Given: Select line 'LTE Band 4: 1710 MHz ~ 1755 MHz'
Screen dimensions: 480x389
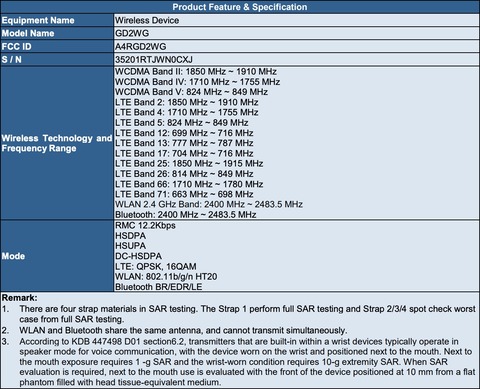Looking at the screenshot, I should tap(187, 112).
